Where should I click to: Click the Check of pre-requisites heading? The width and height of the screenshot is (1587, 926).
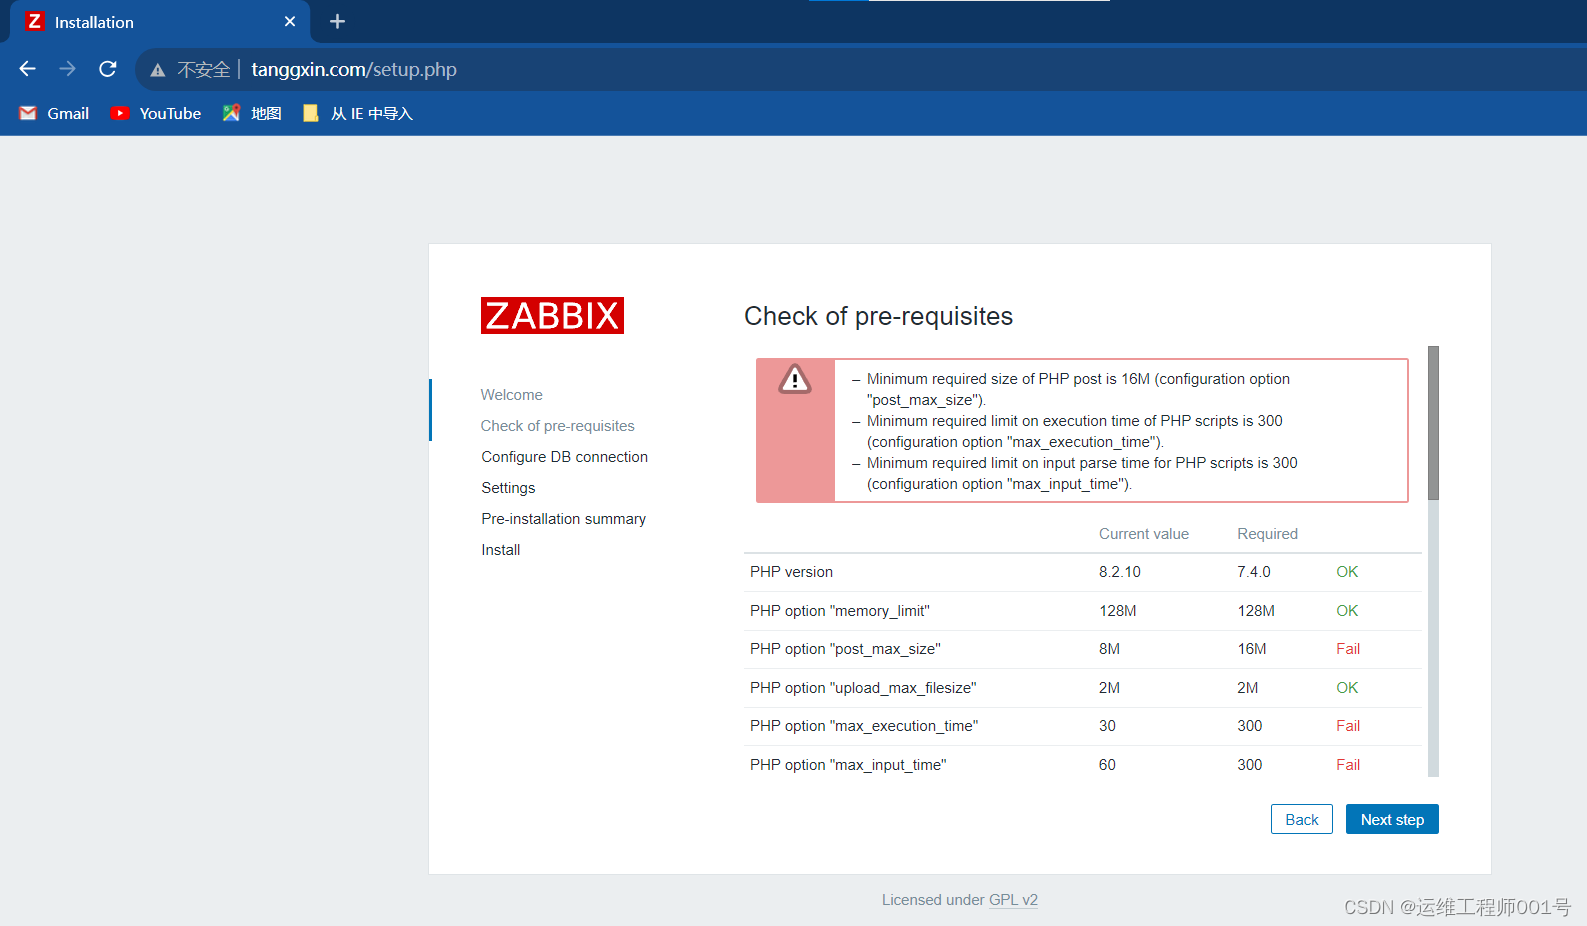(x=878, y=316)
